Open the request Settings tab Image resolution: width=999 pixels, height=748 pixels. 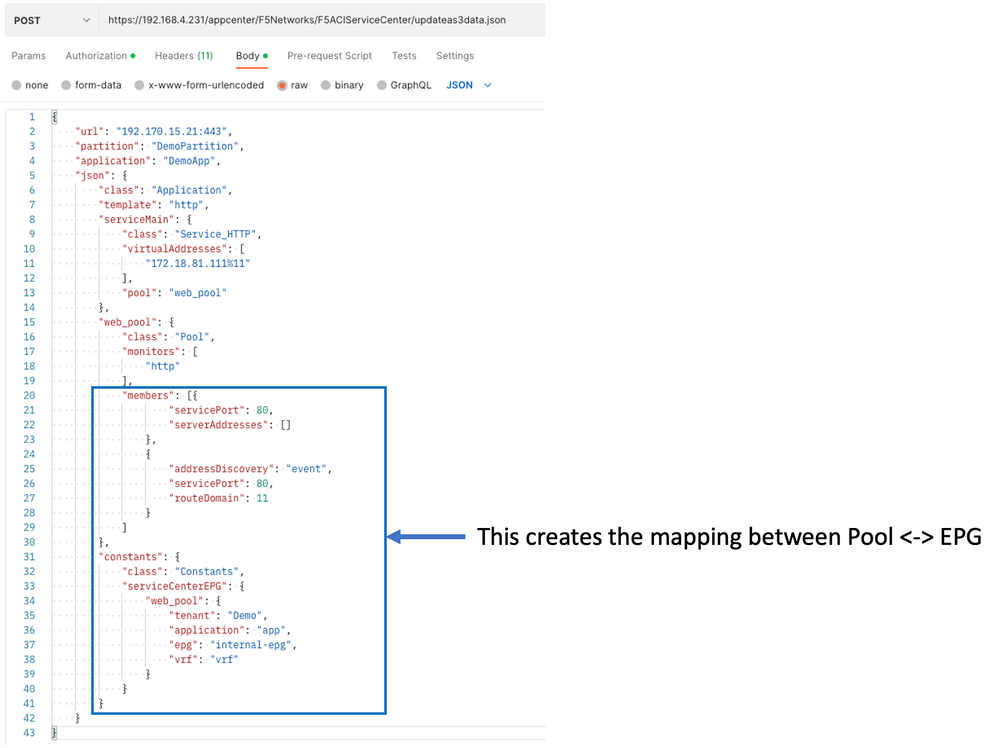[455, 56]
